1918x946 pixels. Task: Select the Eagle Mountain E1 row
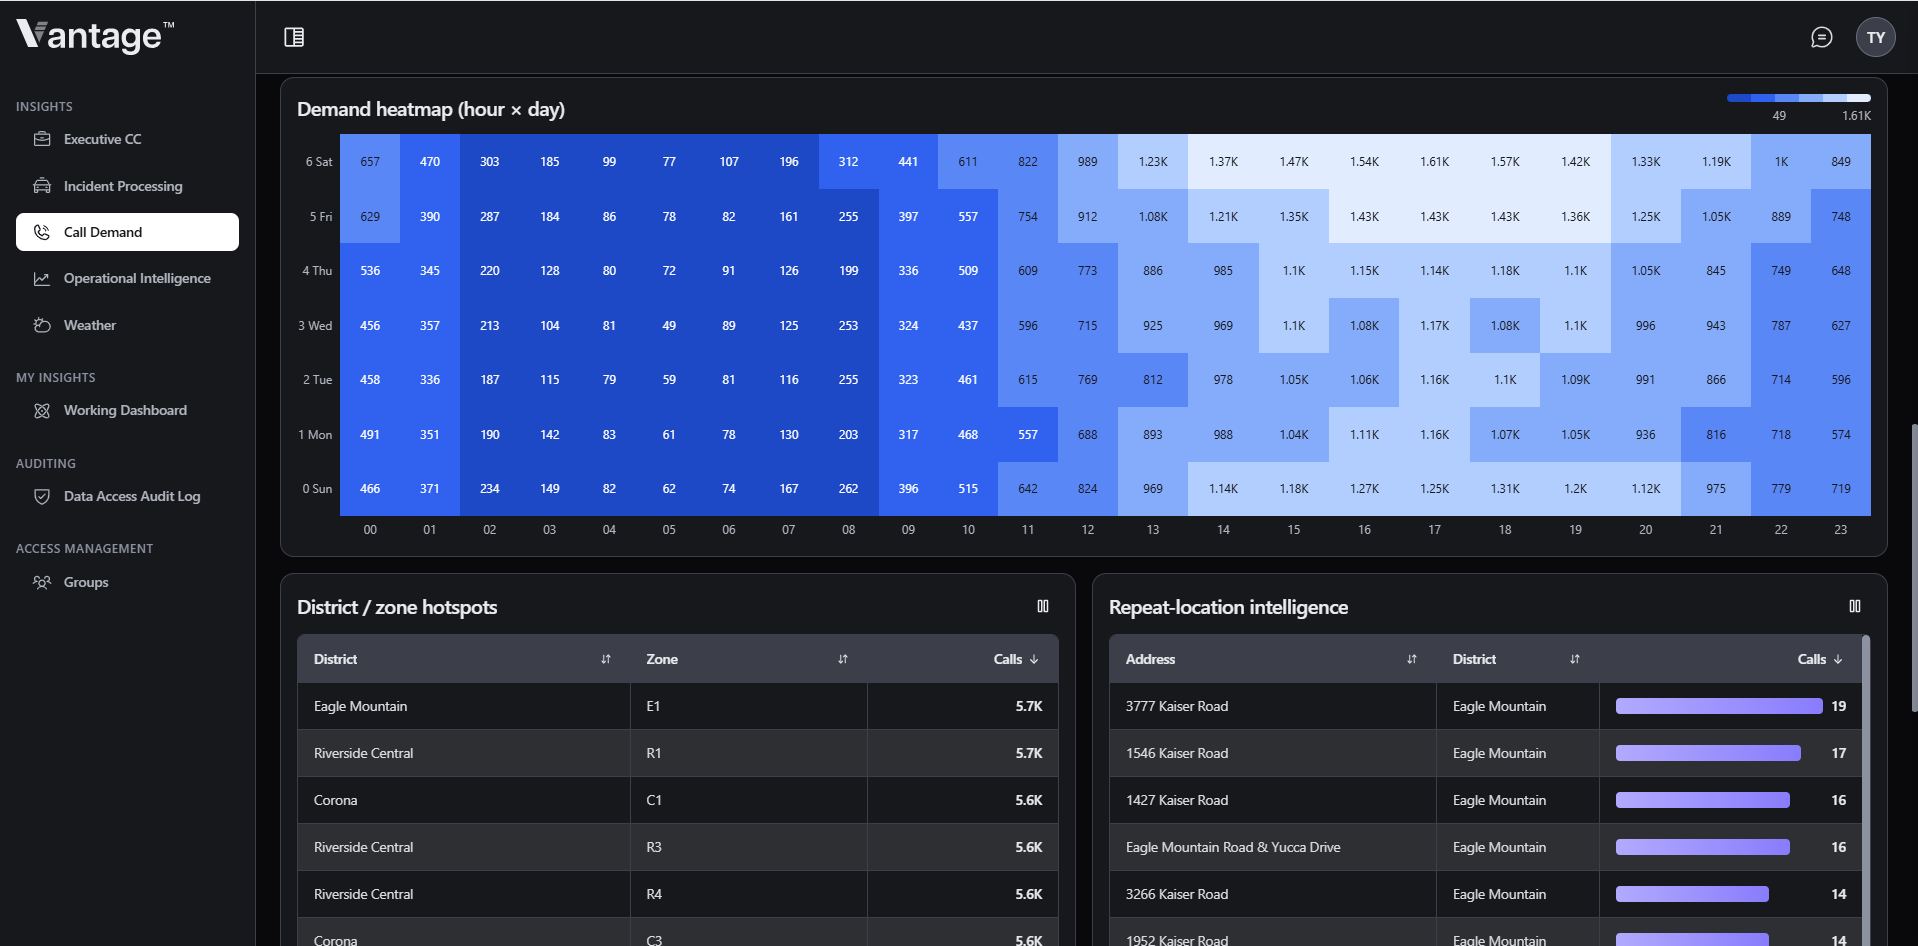click(678, 706)
